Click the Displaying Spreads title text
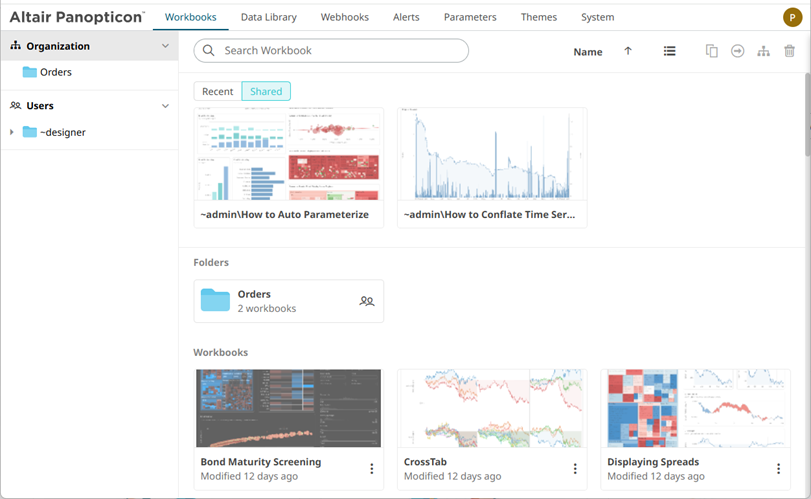Viewport: 811px width, 499px height. point(653,462)
